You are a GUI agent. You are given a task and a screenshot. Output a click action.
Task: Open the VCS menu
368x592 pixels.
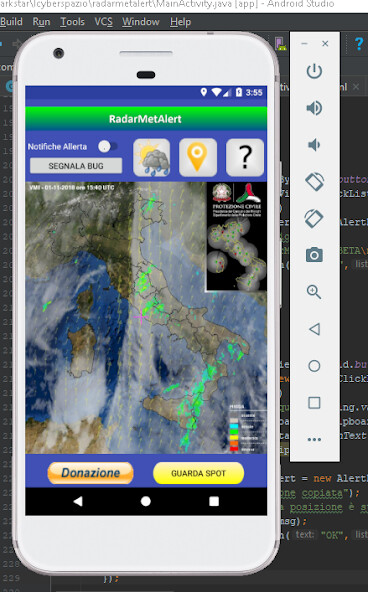click(x=103, y=22)
